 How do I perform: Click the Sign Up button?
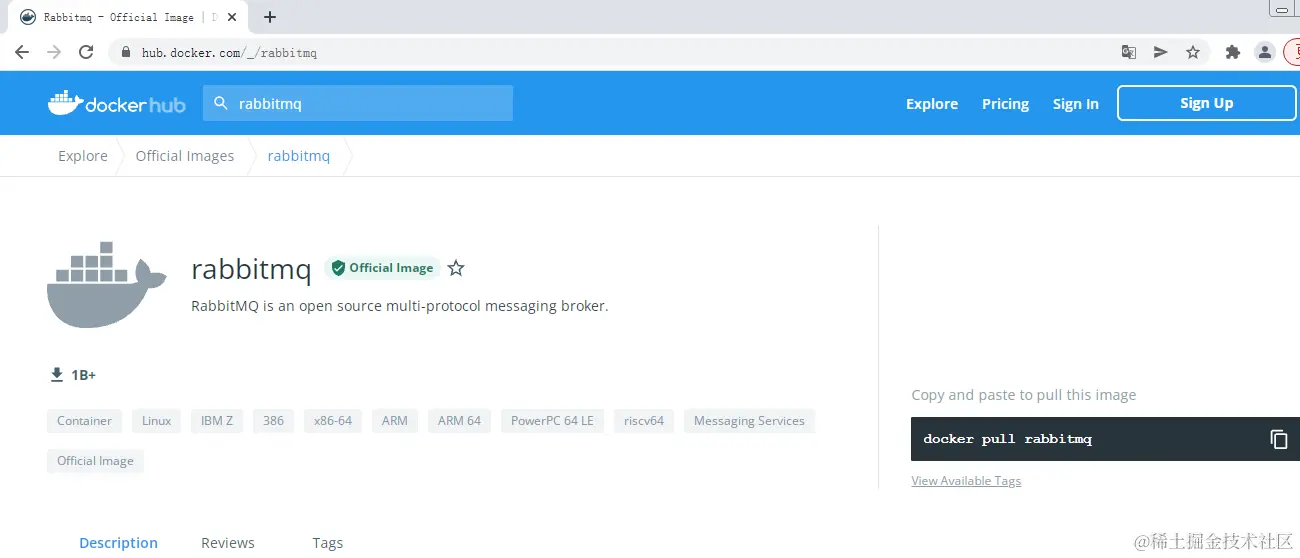[1206, 103]
